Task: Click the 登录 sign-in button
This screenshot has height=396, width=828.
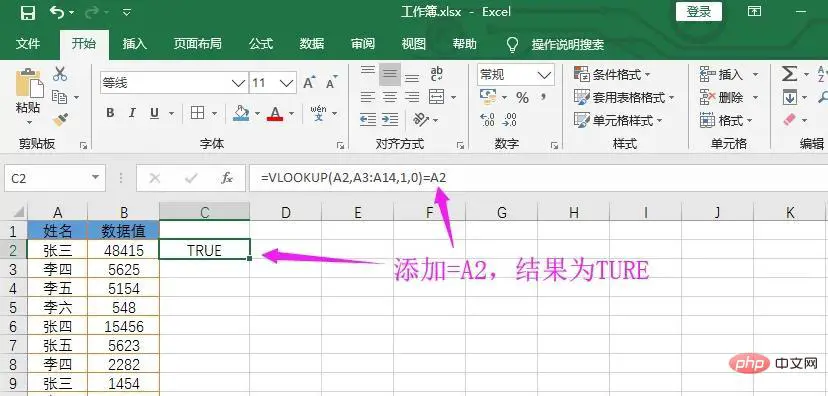Action: point(699,12)
